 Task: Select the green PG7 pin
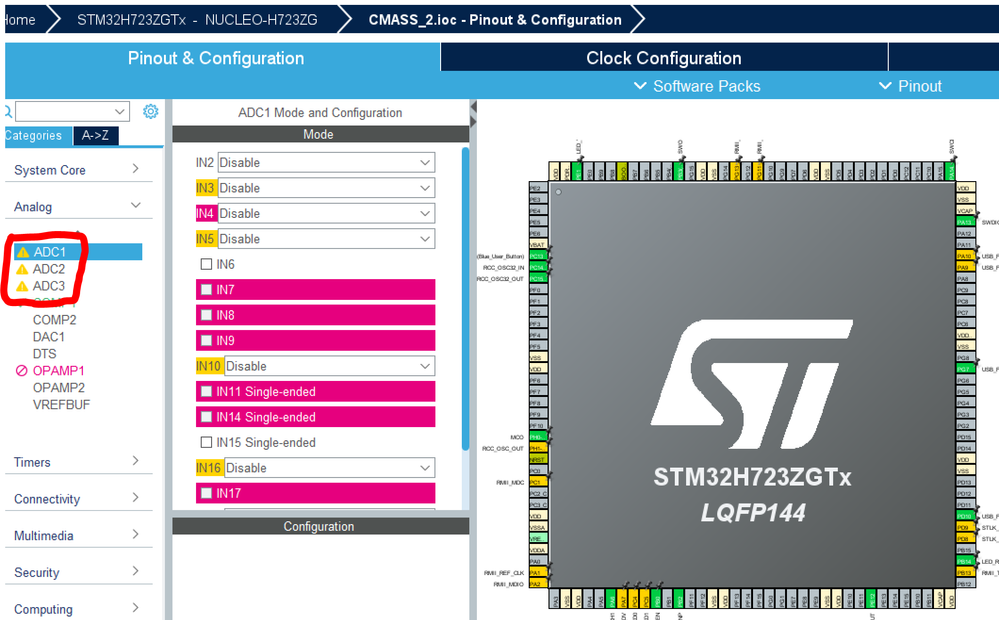[x=965, y=369]
